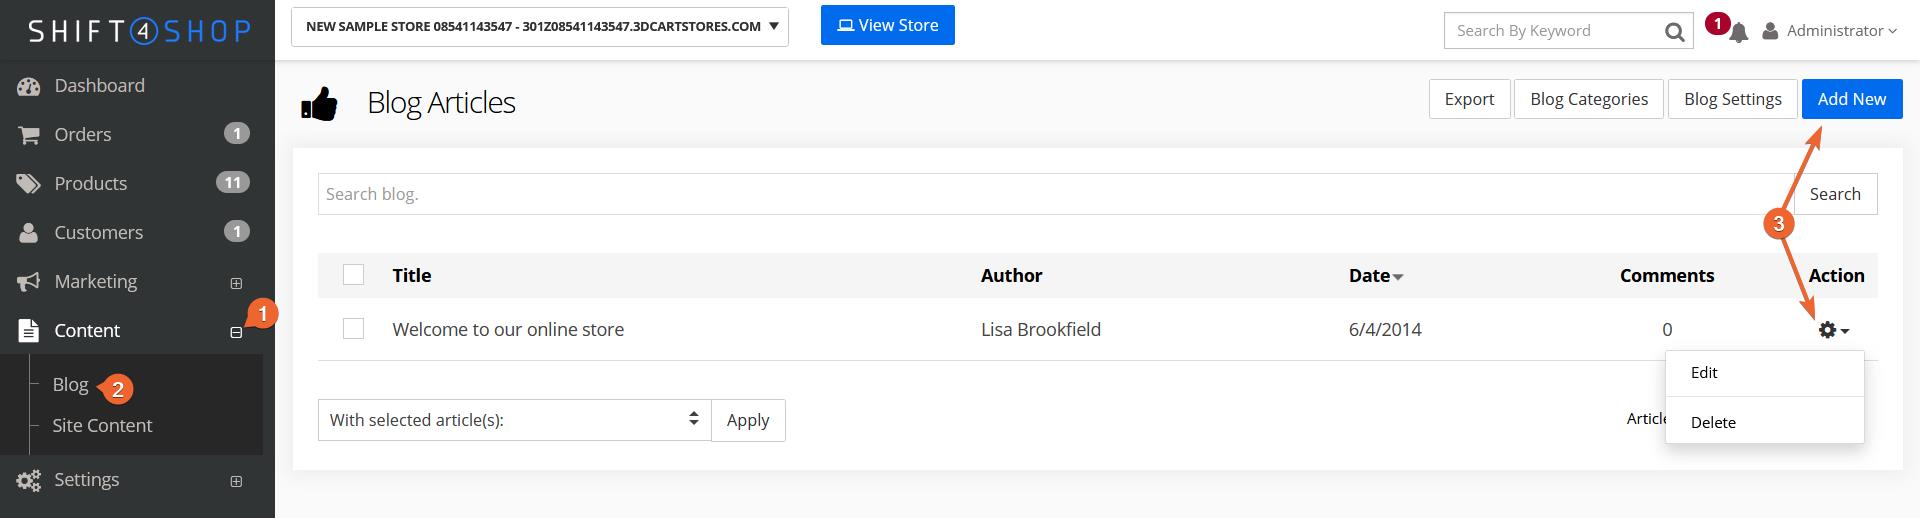Choose Edit from the action menu

(x=1704, y=372)
